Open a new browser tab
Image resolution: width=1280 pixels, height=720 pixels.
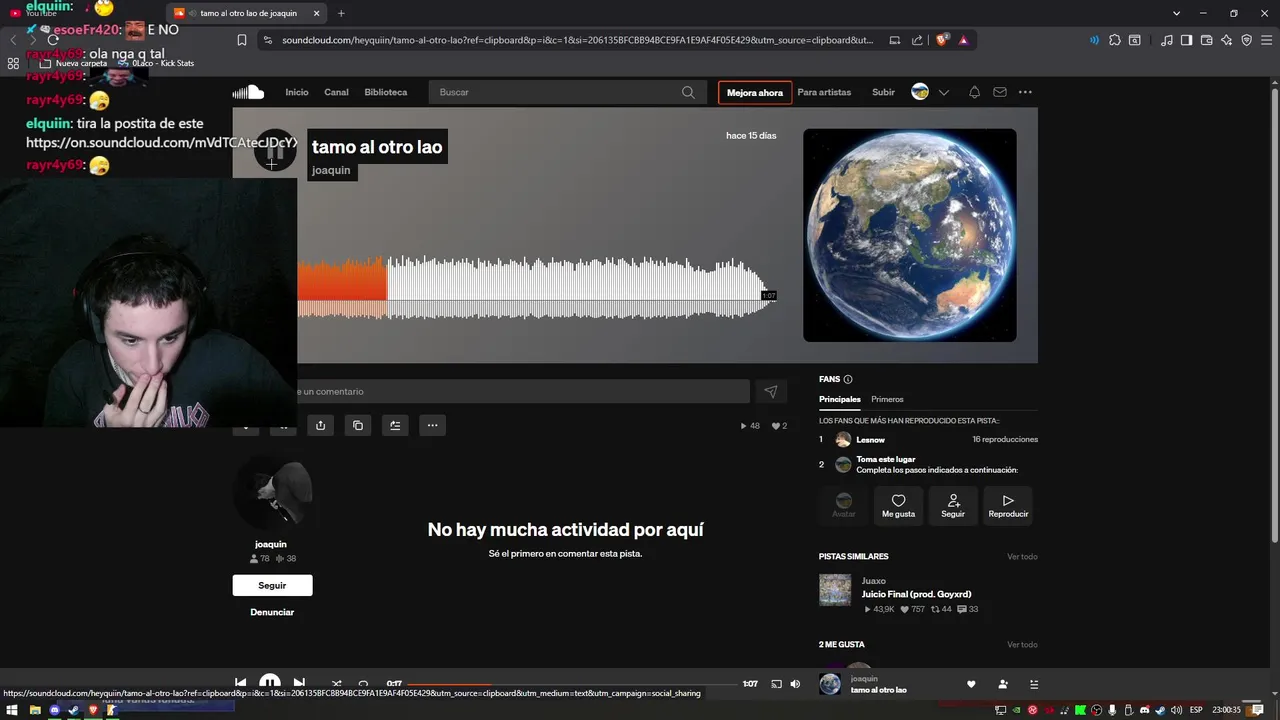[341, 13]
